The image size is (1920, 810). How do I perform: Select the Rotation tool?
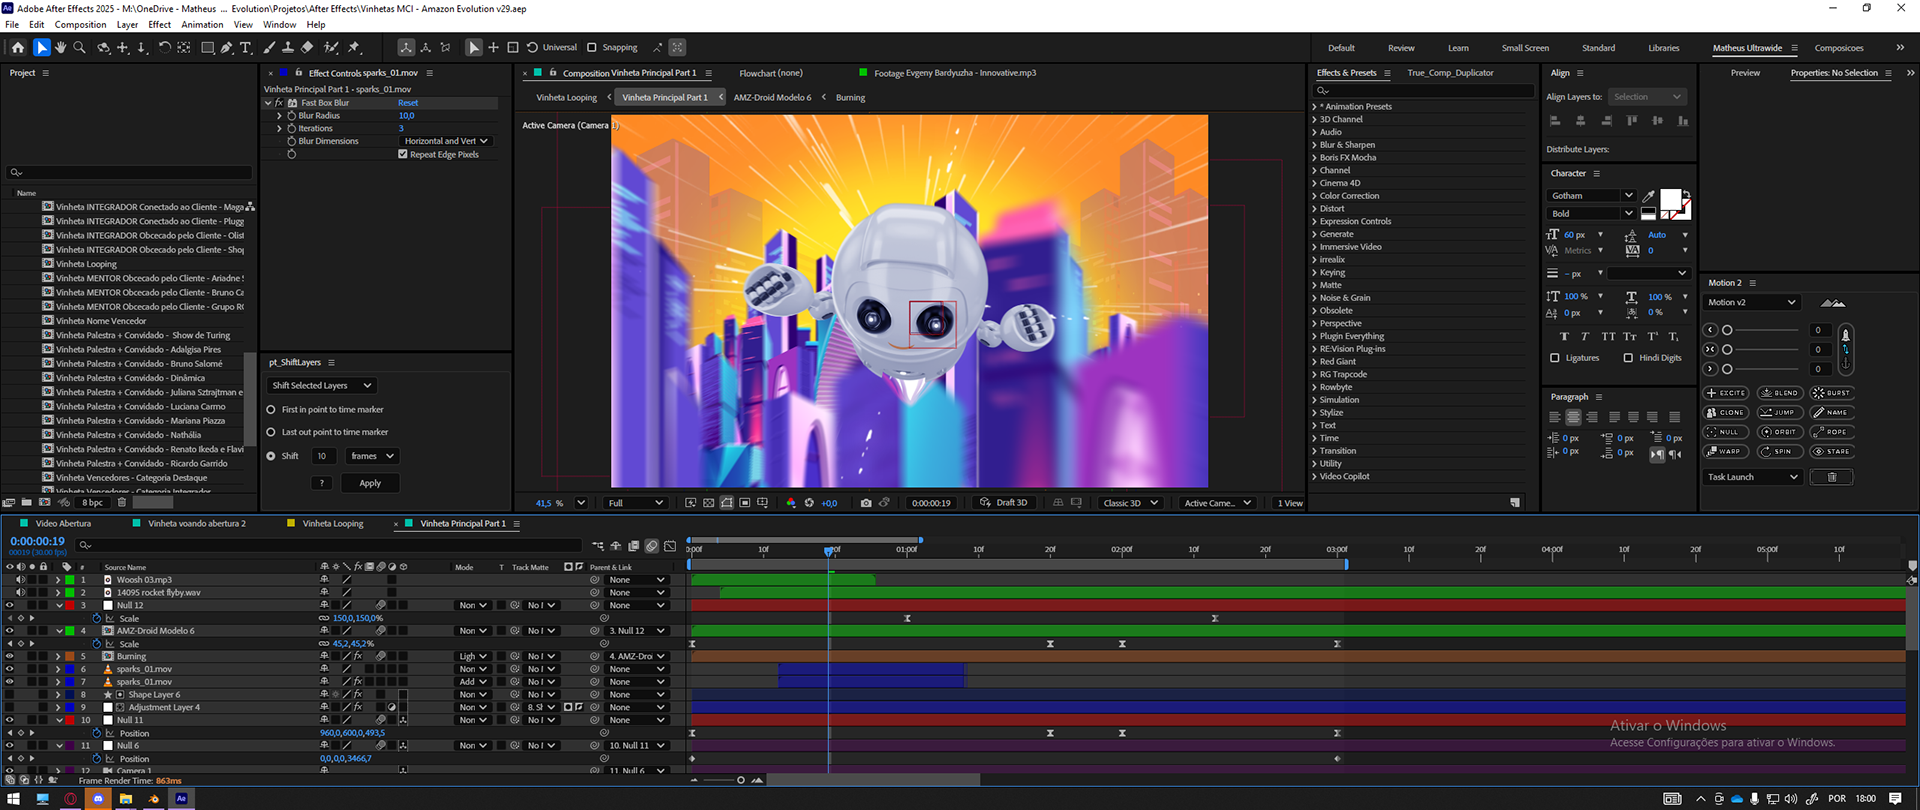tap(164, 47)
